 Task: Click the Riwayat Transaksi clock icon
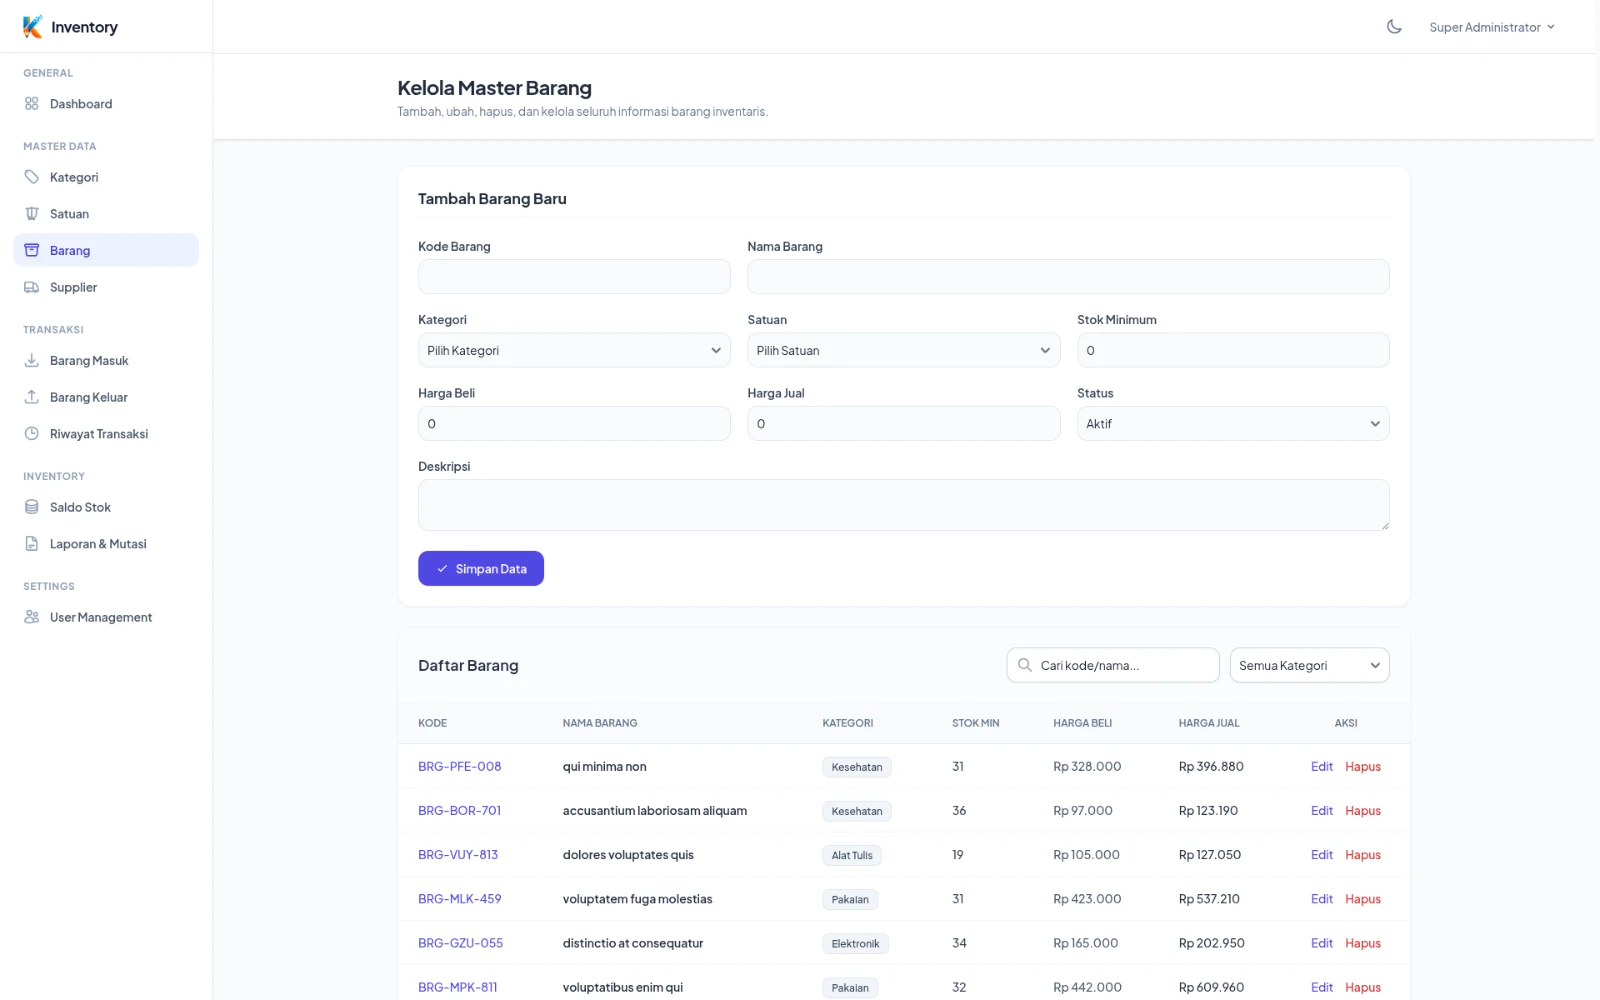32,434
